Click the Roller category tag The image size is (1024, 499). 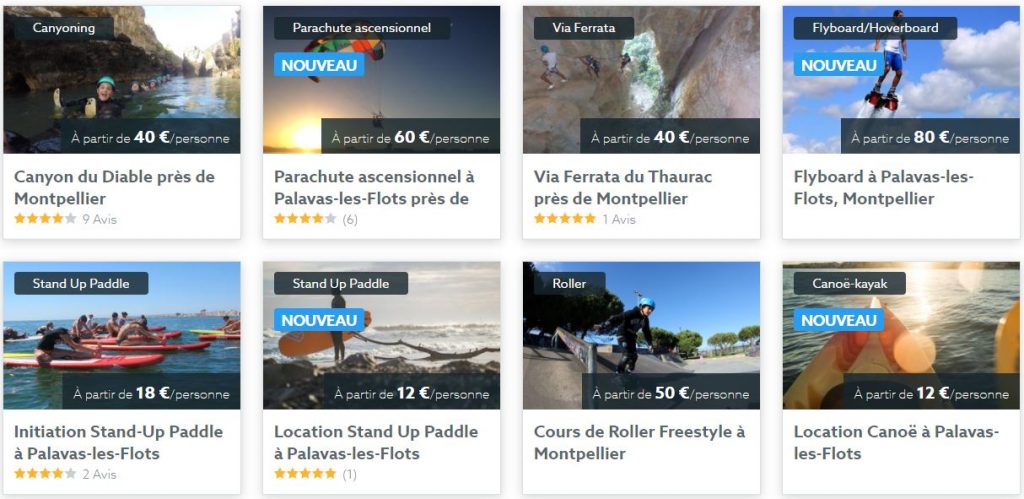[560, 283]
